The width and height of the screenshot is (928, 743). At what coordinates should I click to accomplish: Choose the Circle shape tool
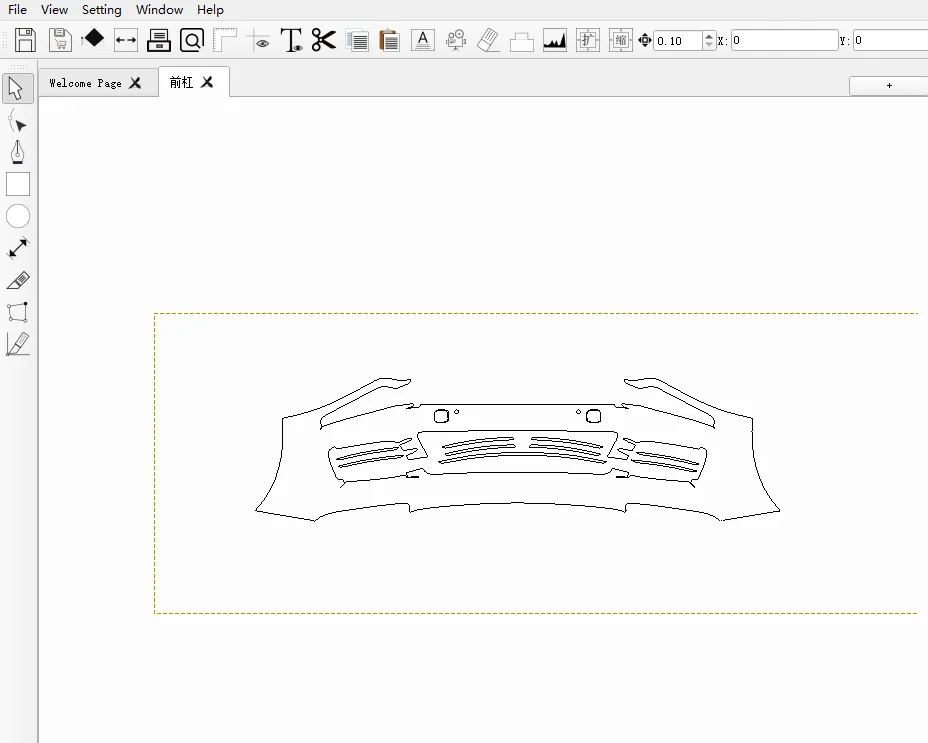point(18,216)
